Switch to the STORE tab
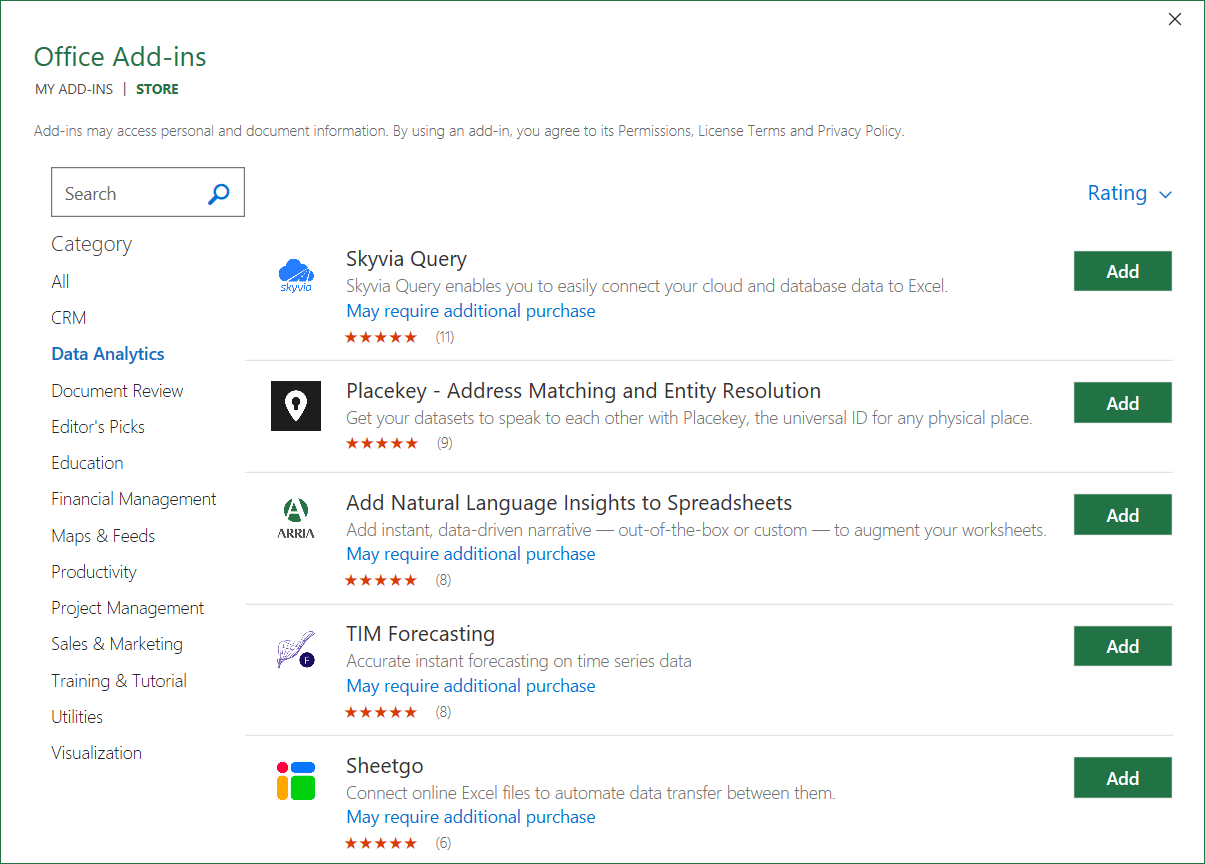This screenshot has width=1205, height=864. click(x=157, y=89)
